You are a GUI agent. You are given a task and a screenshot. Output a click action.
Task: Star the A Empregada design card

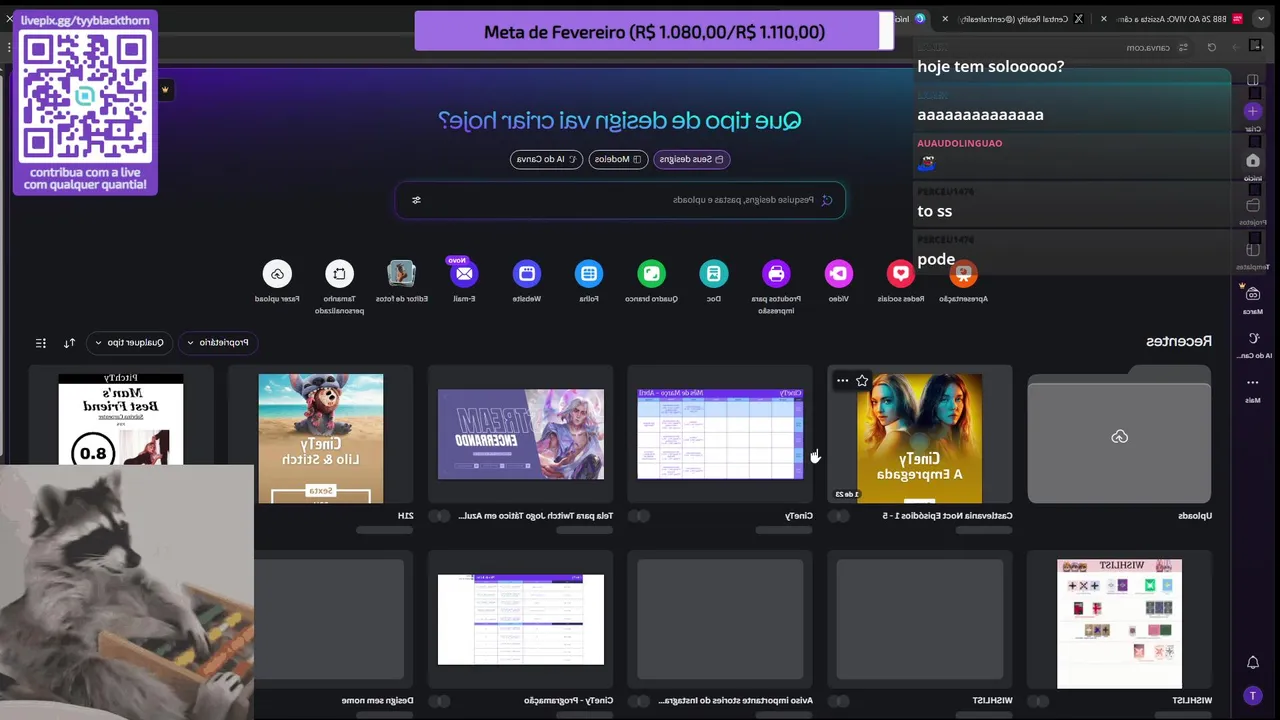coord(862,380)
